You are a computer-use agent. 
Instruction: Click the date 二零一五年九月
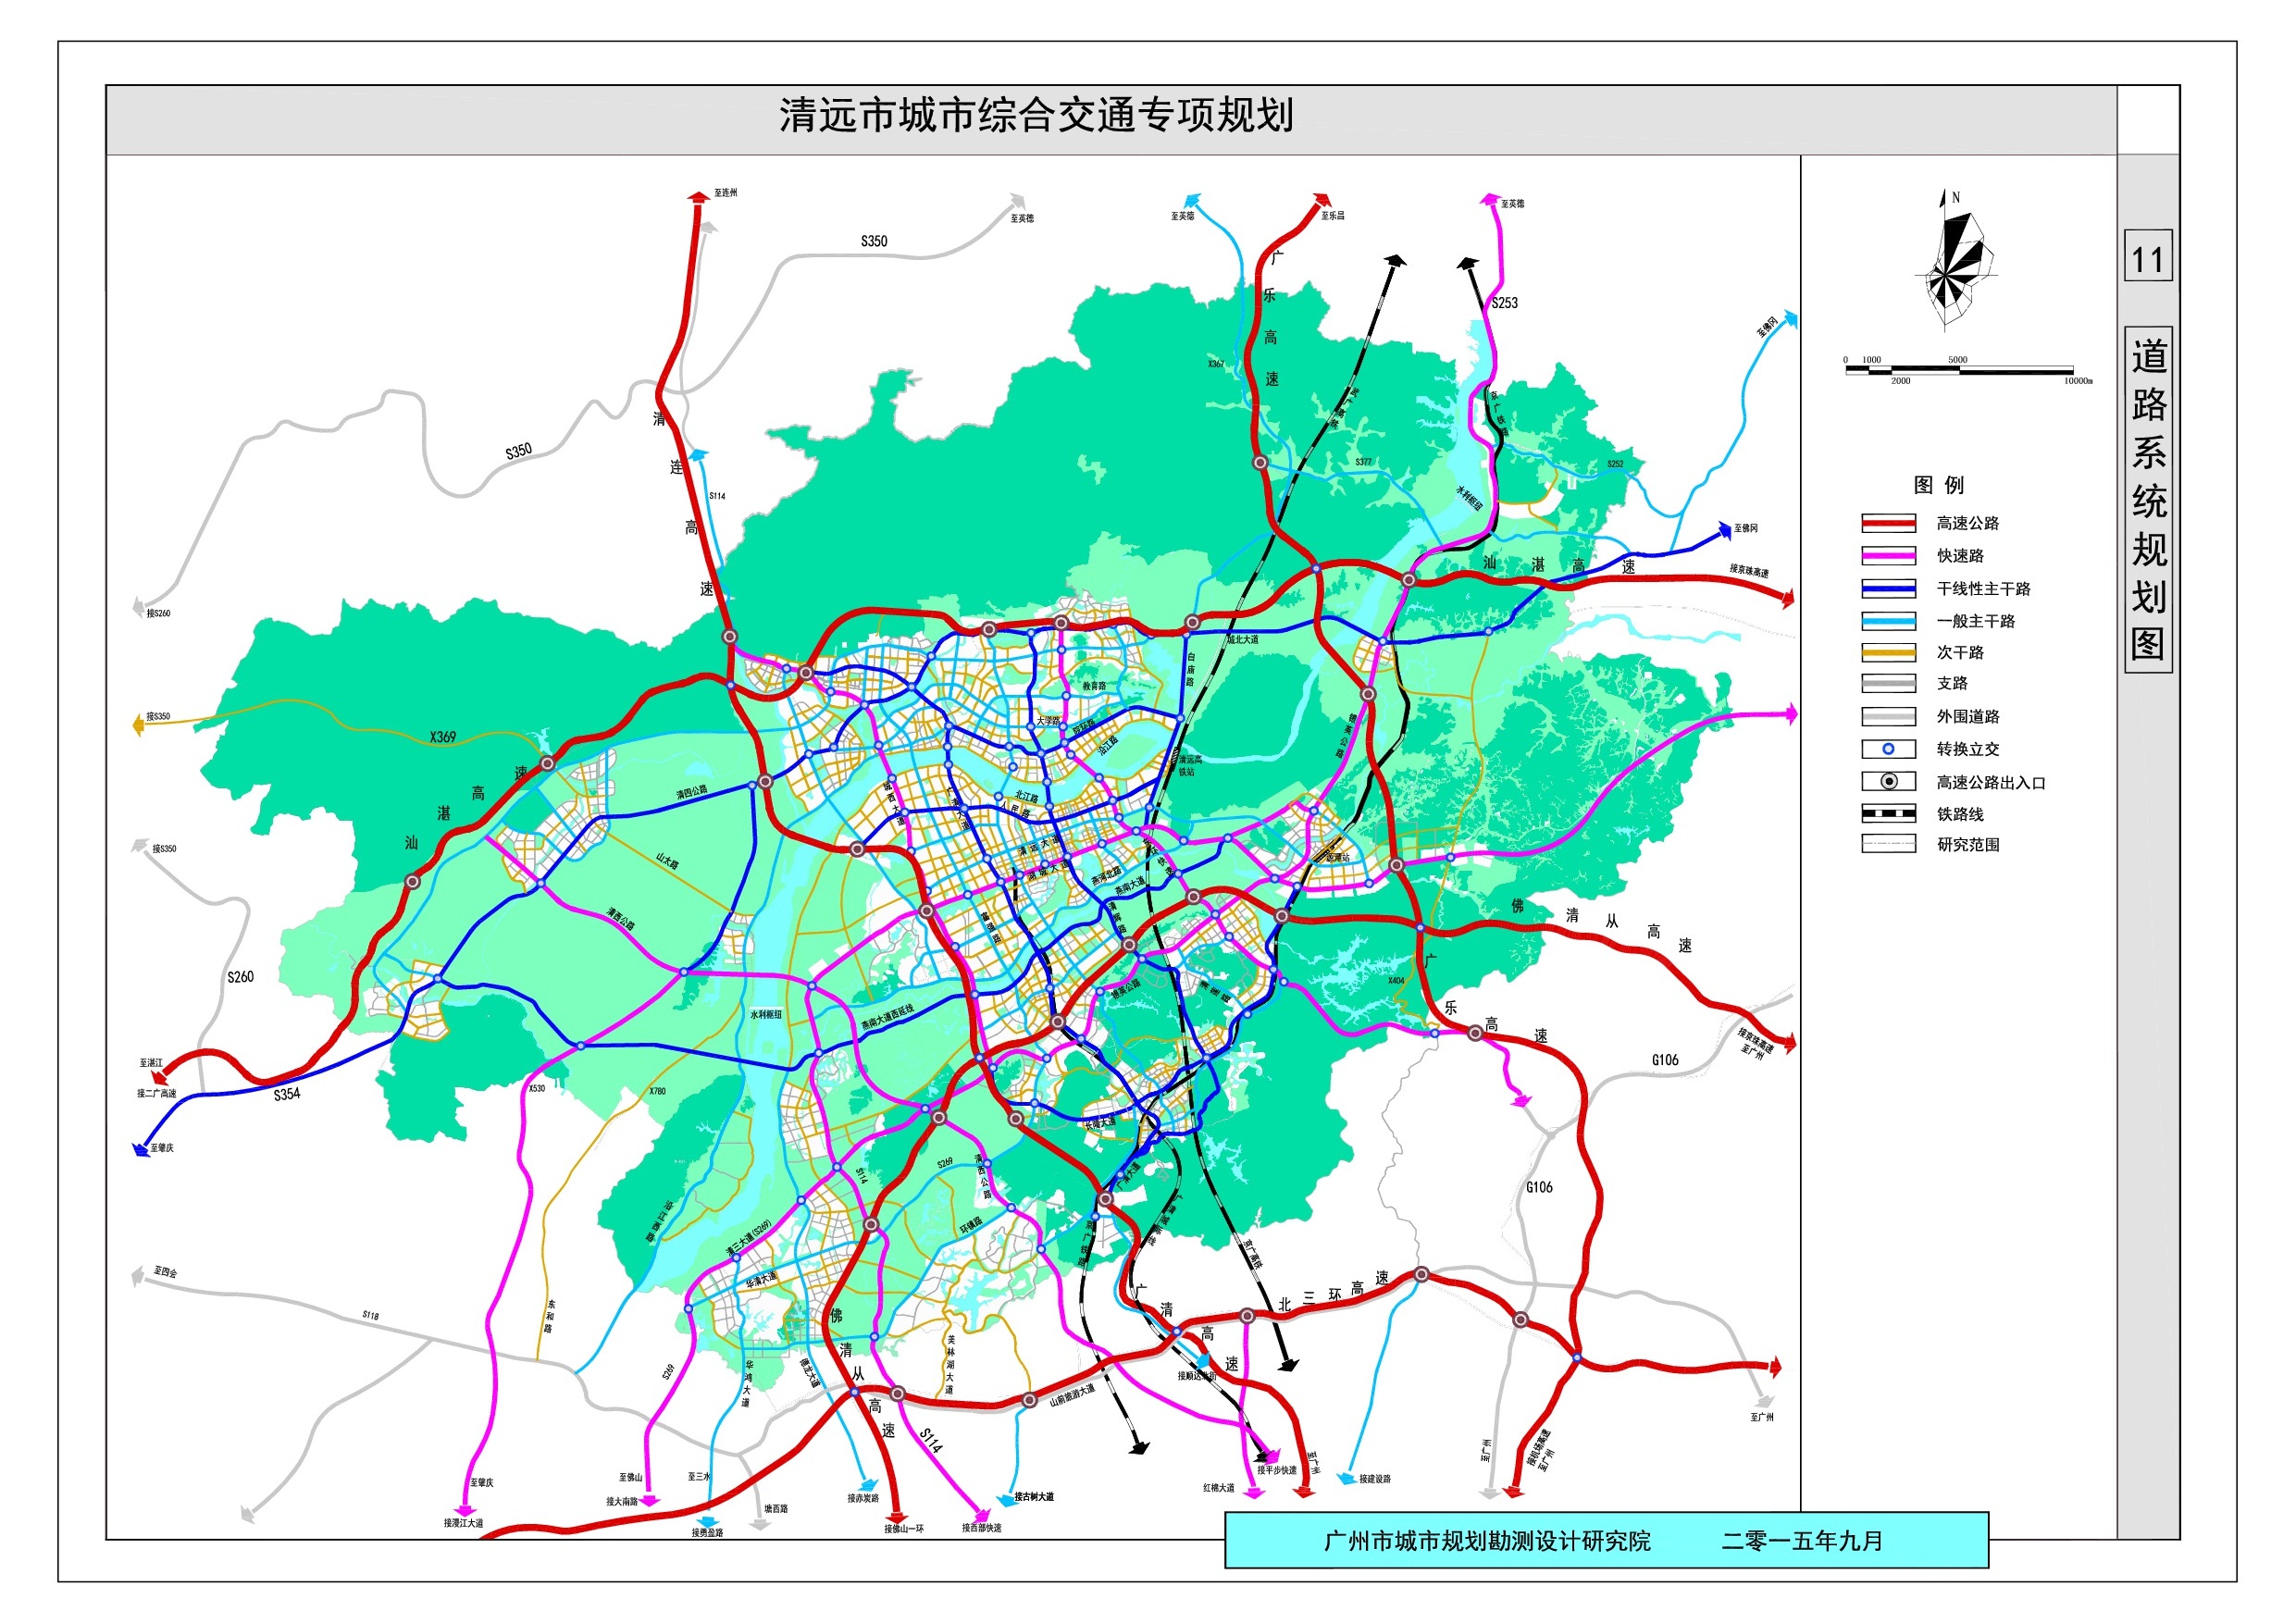1802,1541
